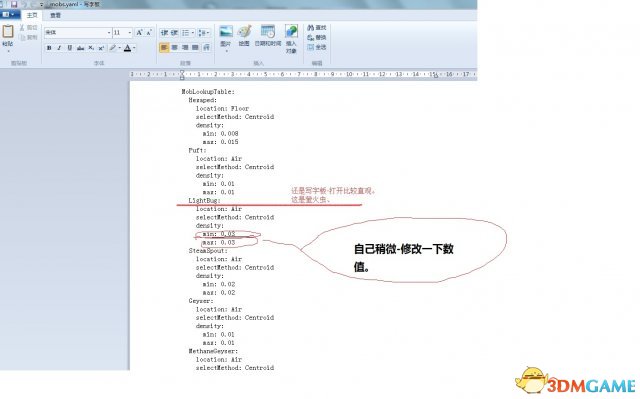Screen dimensions: 640x399
Task: Click the Grow Font (A up) icon
Action: tap(139, 32)
